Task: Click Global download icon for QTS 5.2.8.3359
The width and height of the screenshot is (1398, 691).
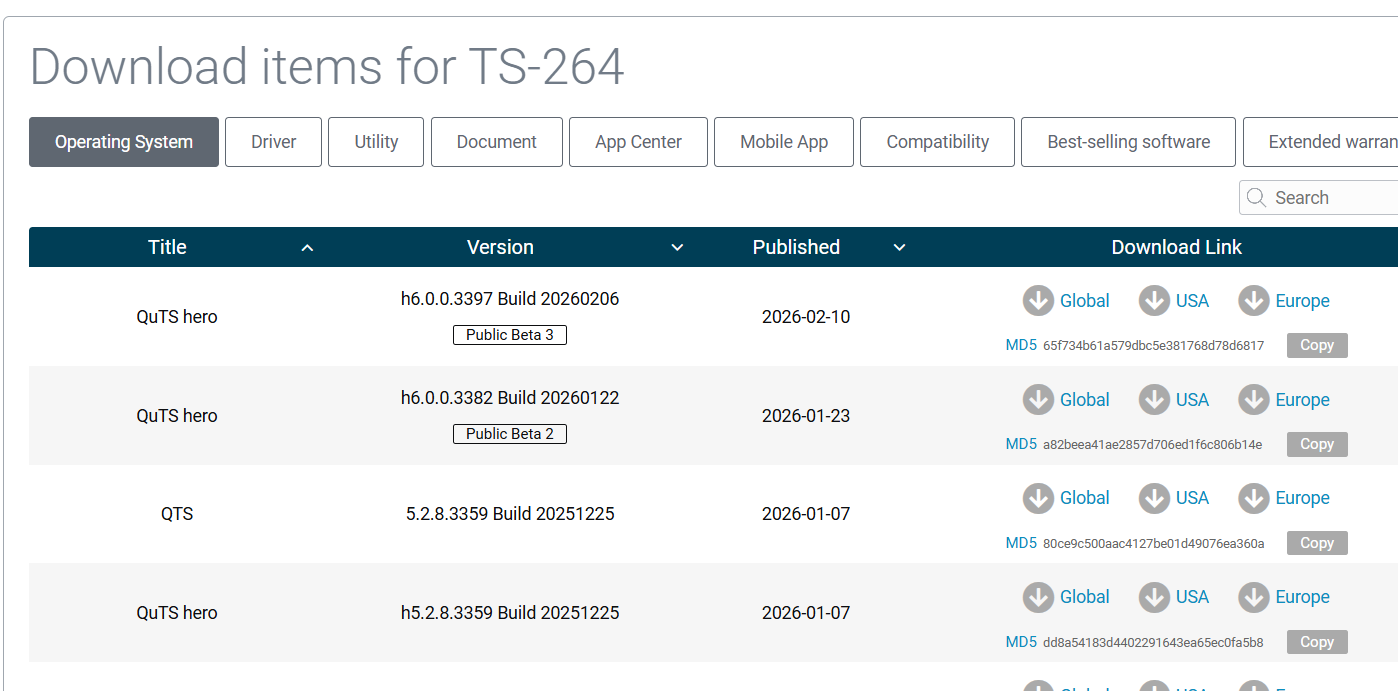Action: pos(1038,498)
